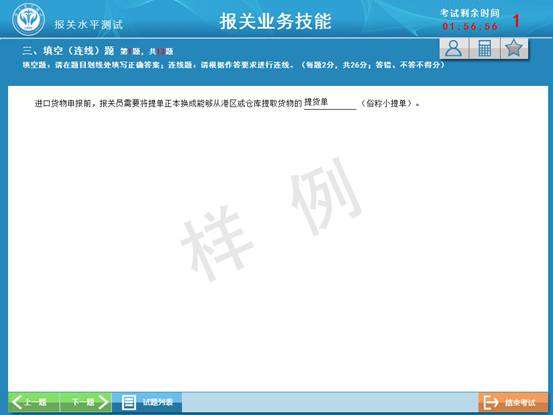
Task: Click the exit icon on 结束考试
Action: tap(491, 402)
